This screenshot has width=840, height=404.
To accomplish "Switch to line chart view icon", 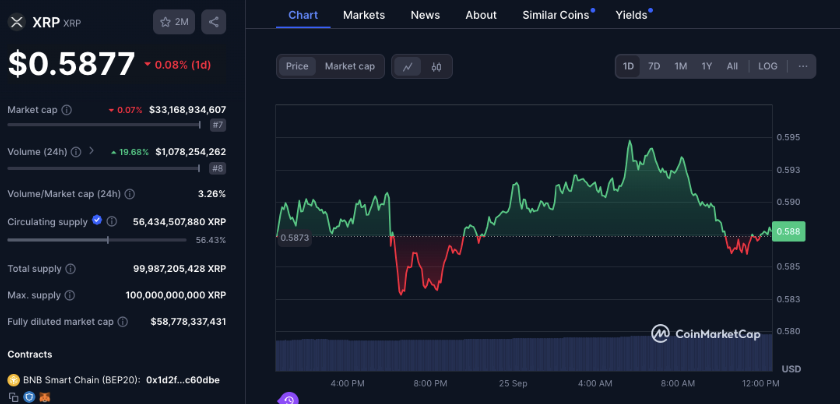I will [x=408, y=67].
